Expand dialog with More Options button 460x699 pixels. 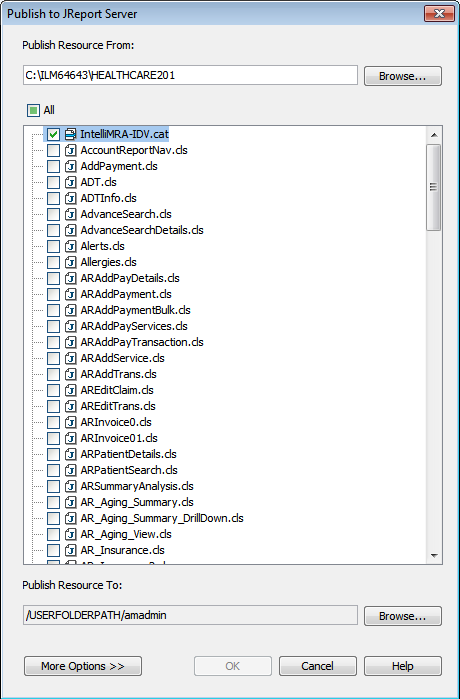(83, 666)
